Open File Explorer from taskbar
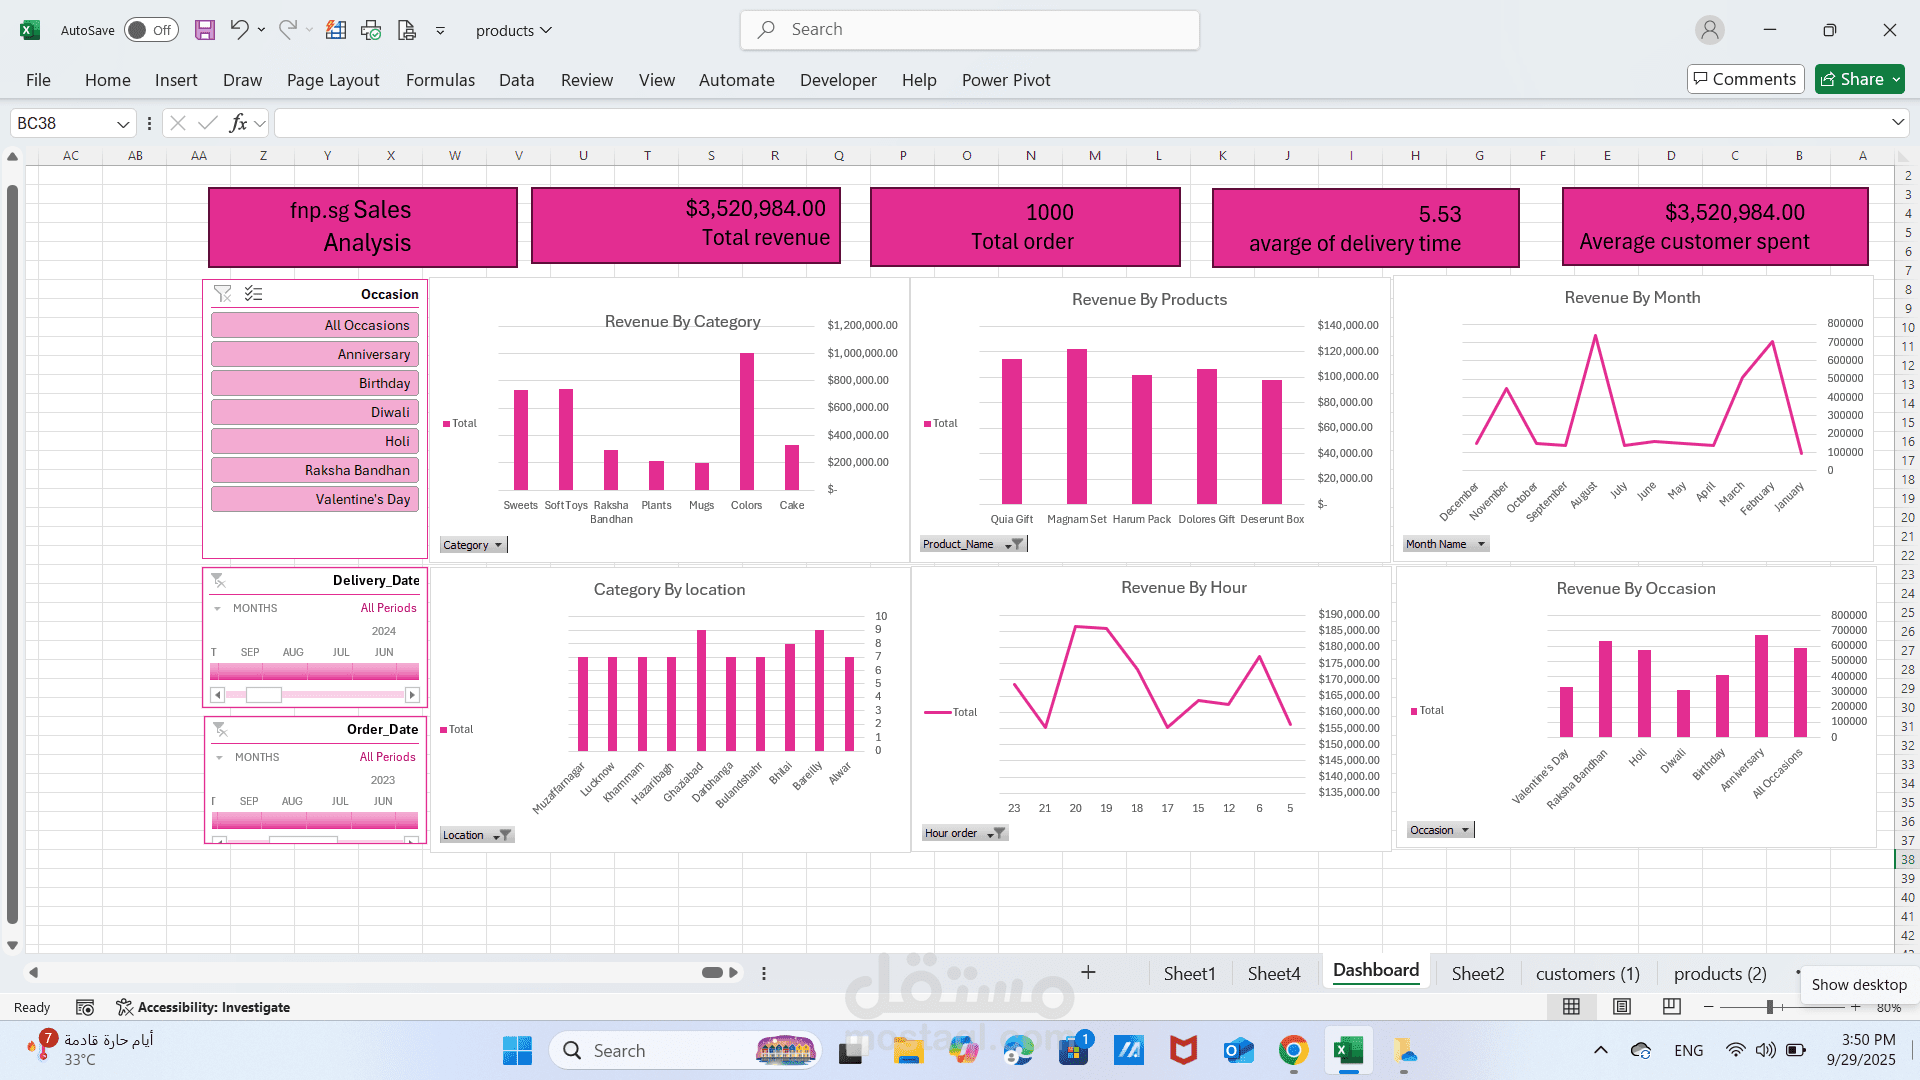The height and width of the screenshot is (1080, 1920). click(x=908, y=1051)
